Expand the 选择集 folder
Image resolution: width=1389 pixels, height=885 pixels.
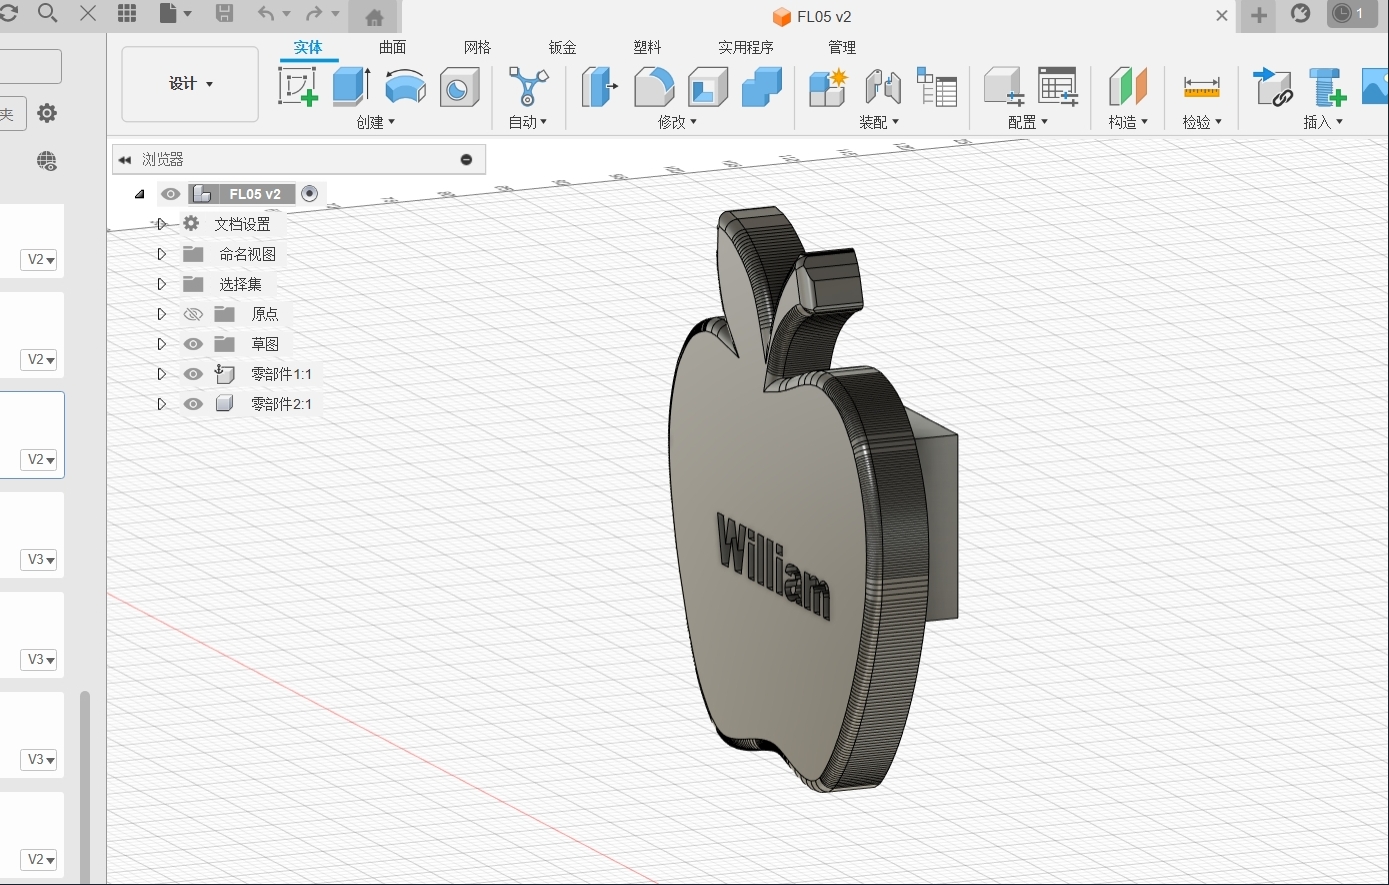pos(161,284)
